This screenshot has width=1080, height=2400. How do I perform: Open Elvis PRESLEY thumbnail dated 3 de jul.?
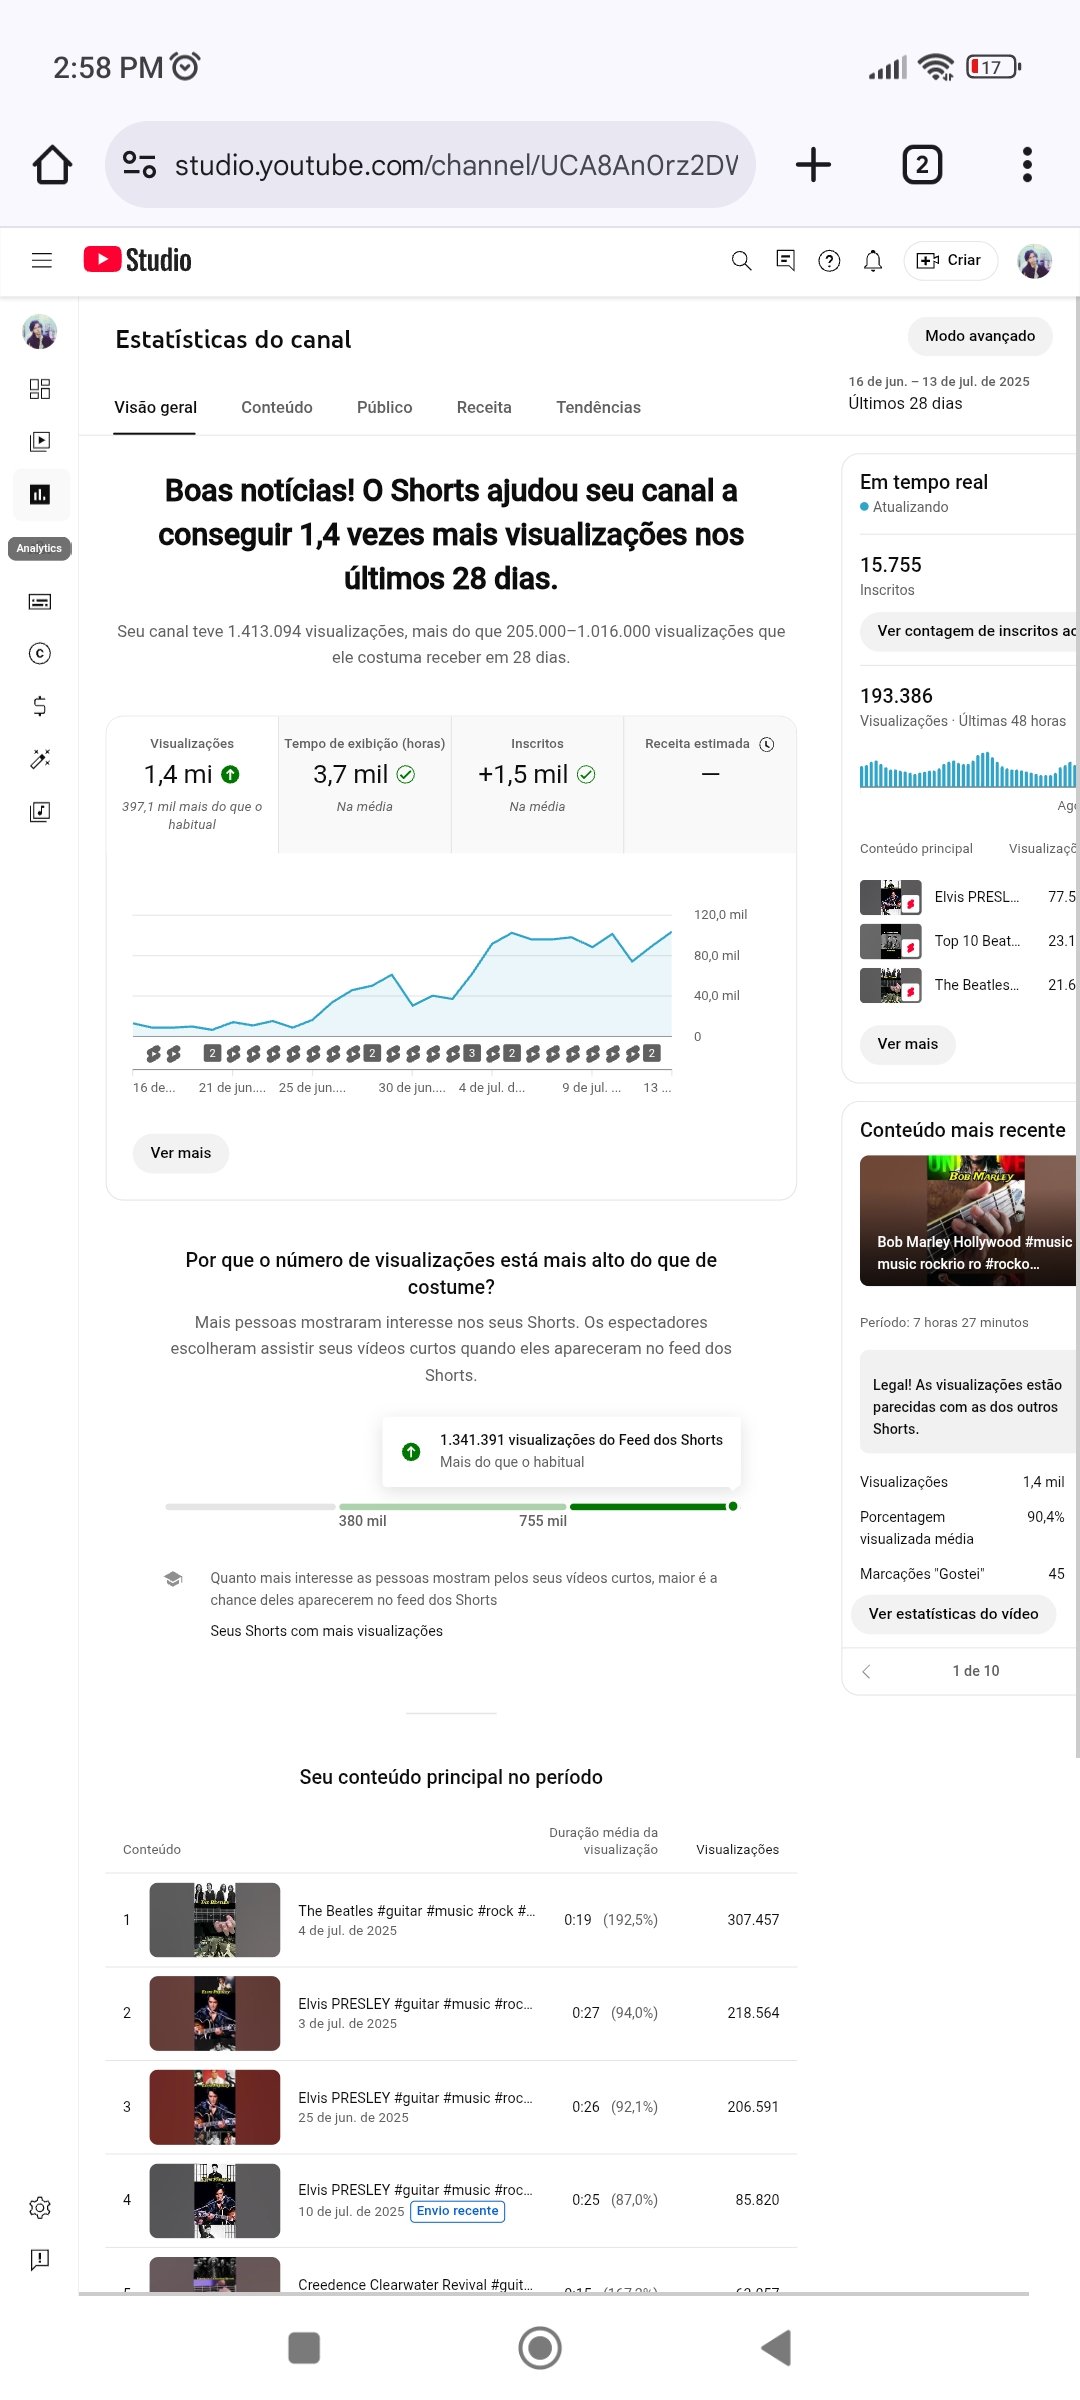click(x=215, y=2013)
